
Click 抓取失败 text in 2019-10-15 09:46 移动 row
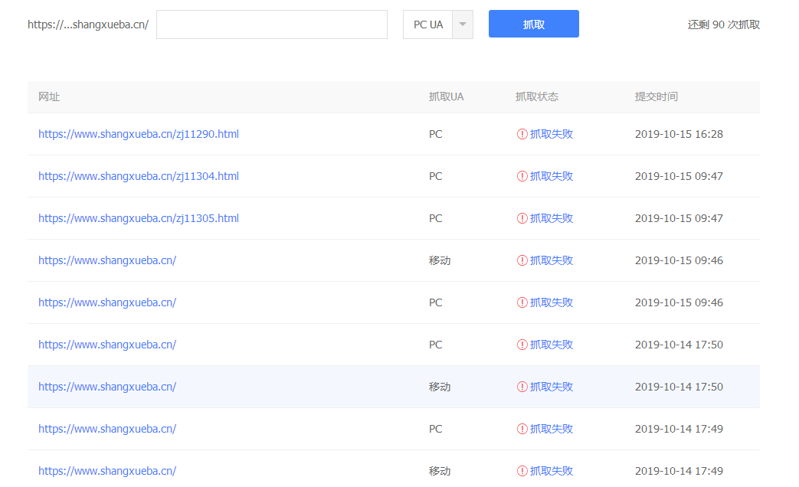point(551,260)
